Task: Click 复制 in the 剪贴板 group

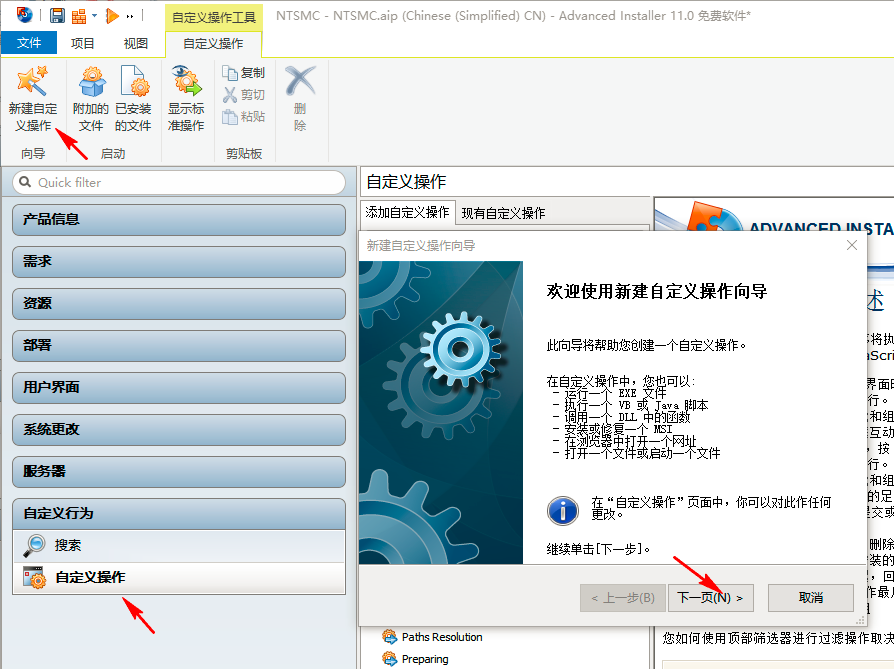Action: (244, 71)
